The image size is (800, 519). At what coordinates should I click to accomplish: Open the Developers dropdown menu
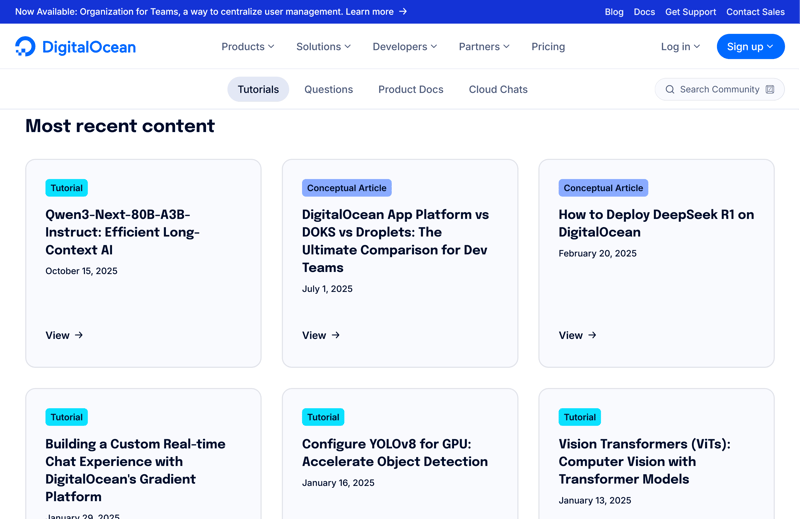[x=404, y=47]
